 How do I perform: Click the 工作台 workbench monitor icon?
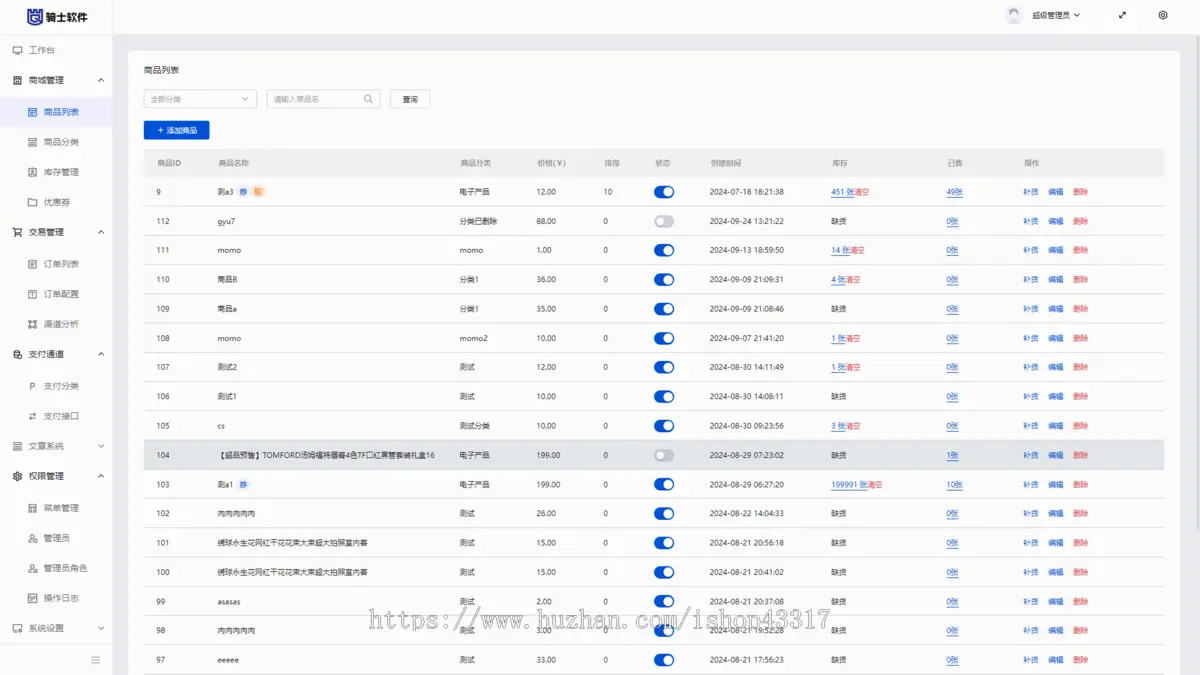click(x=17, y=50)
